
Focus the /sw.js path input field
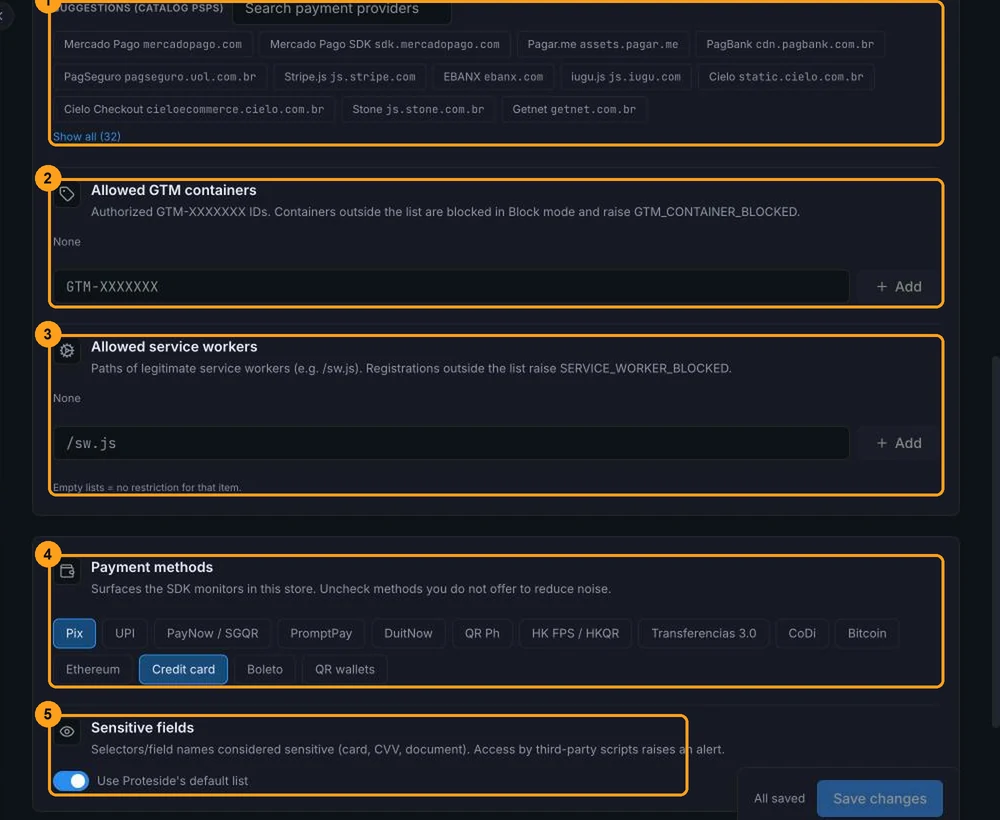pos(451,443)
